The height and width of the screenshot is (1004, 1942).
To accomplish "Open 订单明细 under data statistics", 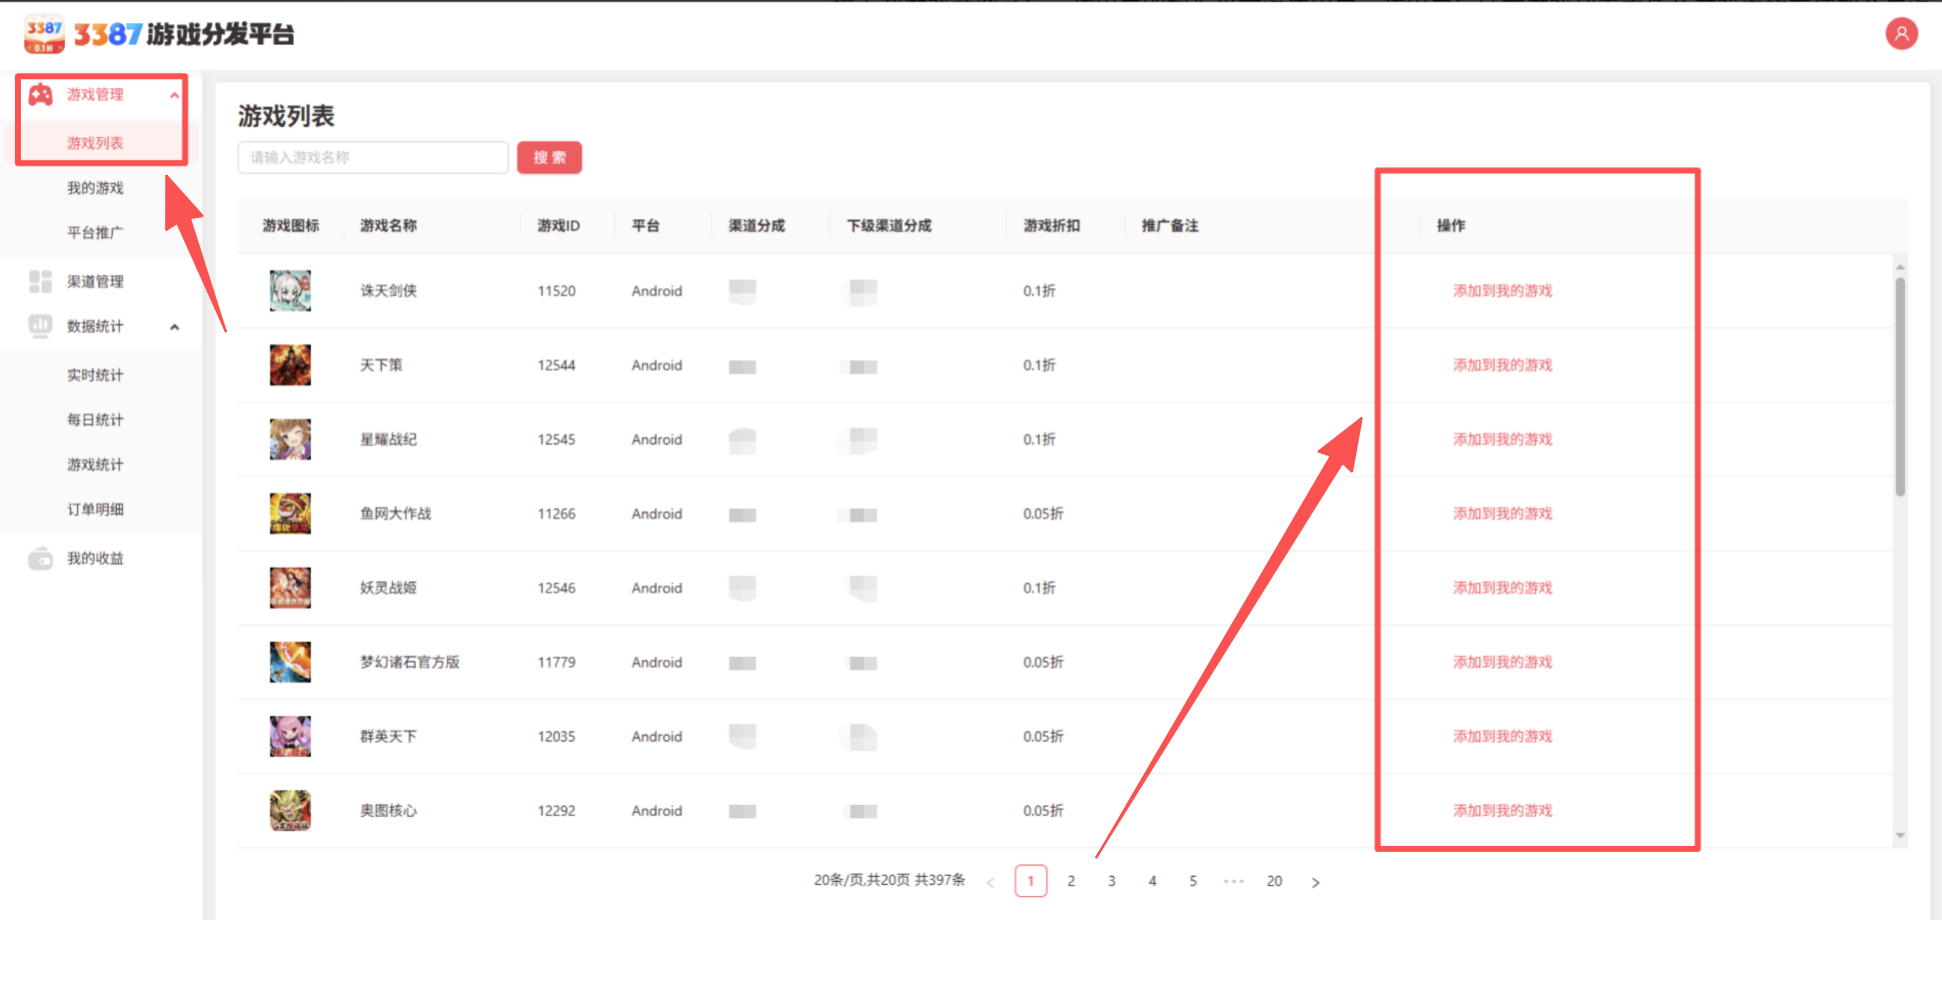I will pyautogui.click(x=95, y=510).
